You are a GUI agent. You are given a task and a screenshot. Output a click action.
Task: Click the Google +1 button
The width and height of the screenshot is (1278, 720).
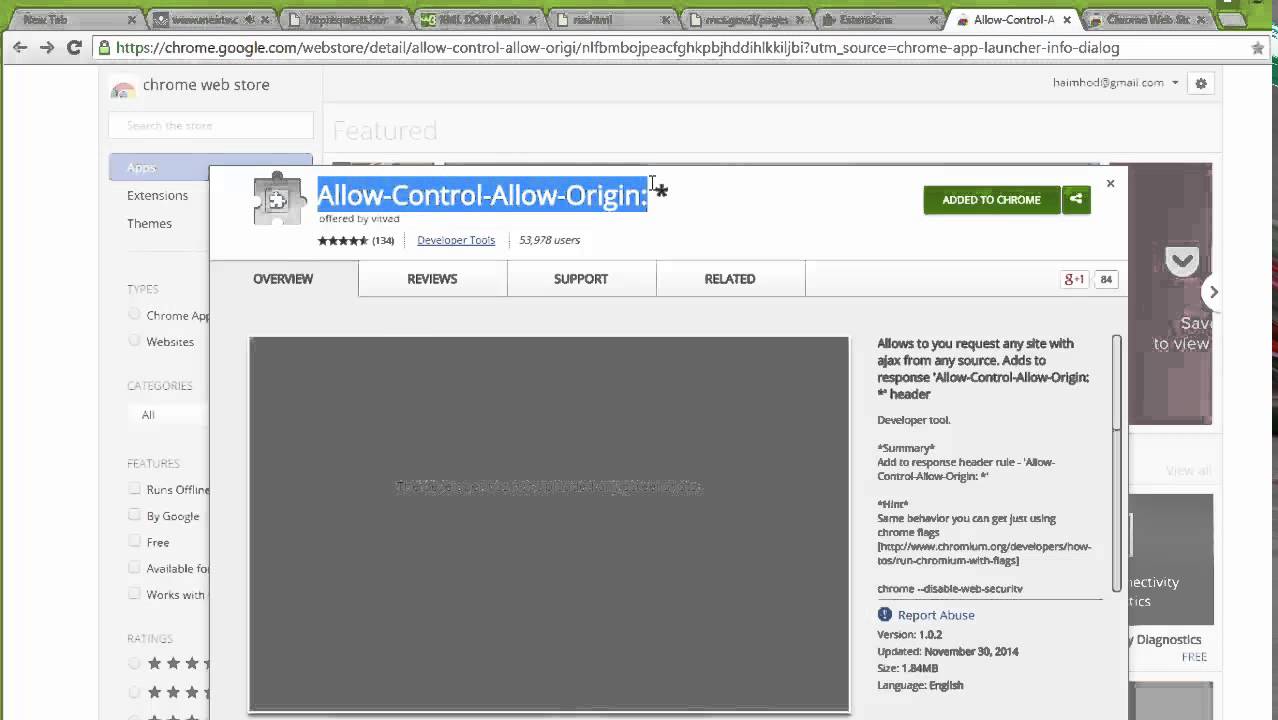coord(1074,280)
